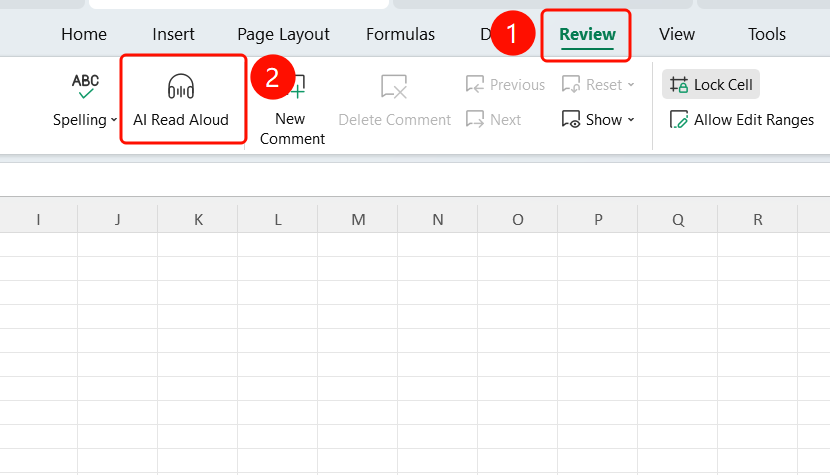Open Allow Edit Ranges
Screen dimensions: 830x475
[741, 120]
